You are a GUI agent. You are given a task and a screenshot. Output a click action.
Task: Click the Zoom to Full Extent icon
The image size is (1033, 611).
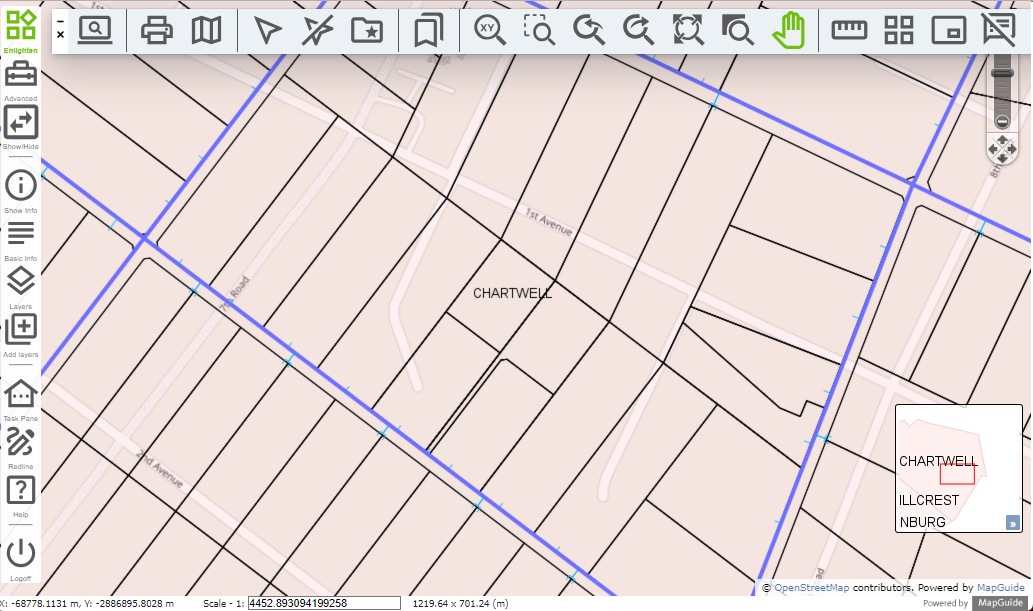[688, 31]
